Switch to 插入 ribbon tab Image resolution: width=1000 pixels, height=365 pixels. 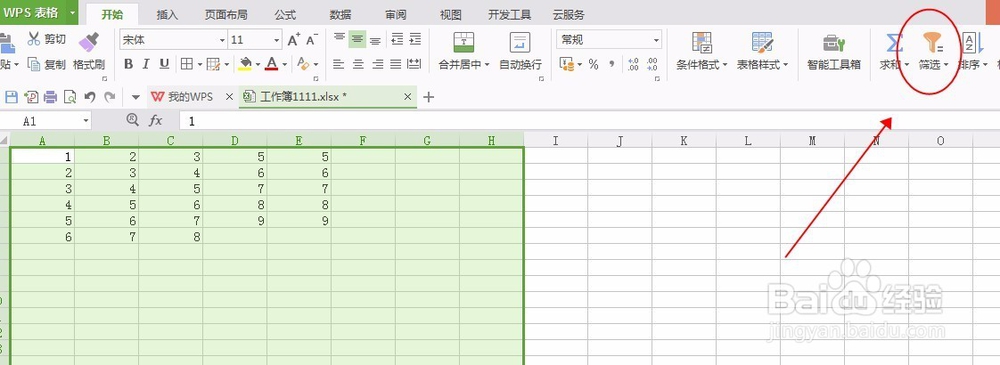point(167,15)
